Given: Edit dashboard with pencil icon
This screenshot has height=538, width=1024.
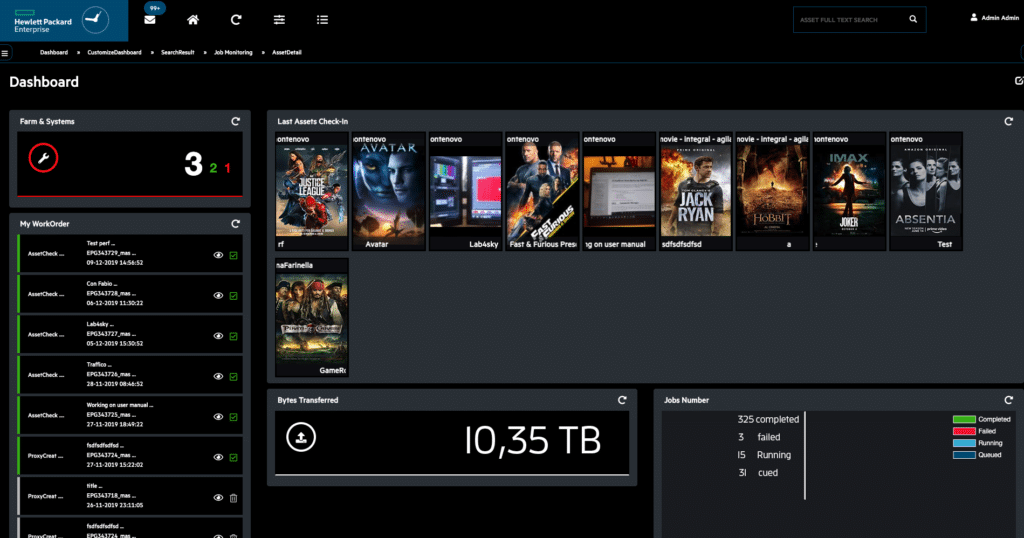Looking at the screenshot, I should pyautogui.click(x=1019, y=81).
